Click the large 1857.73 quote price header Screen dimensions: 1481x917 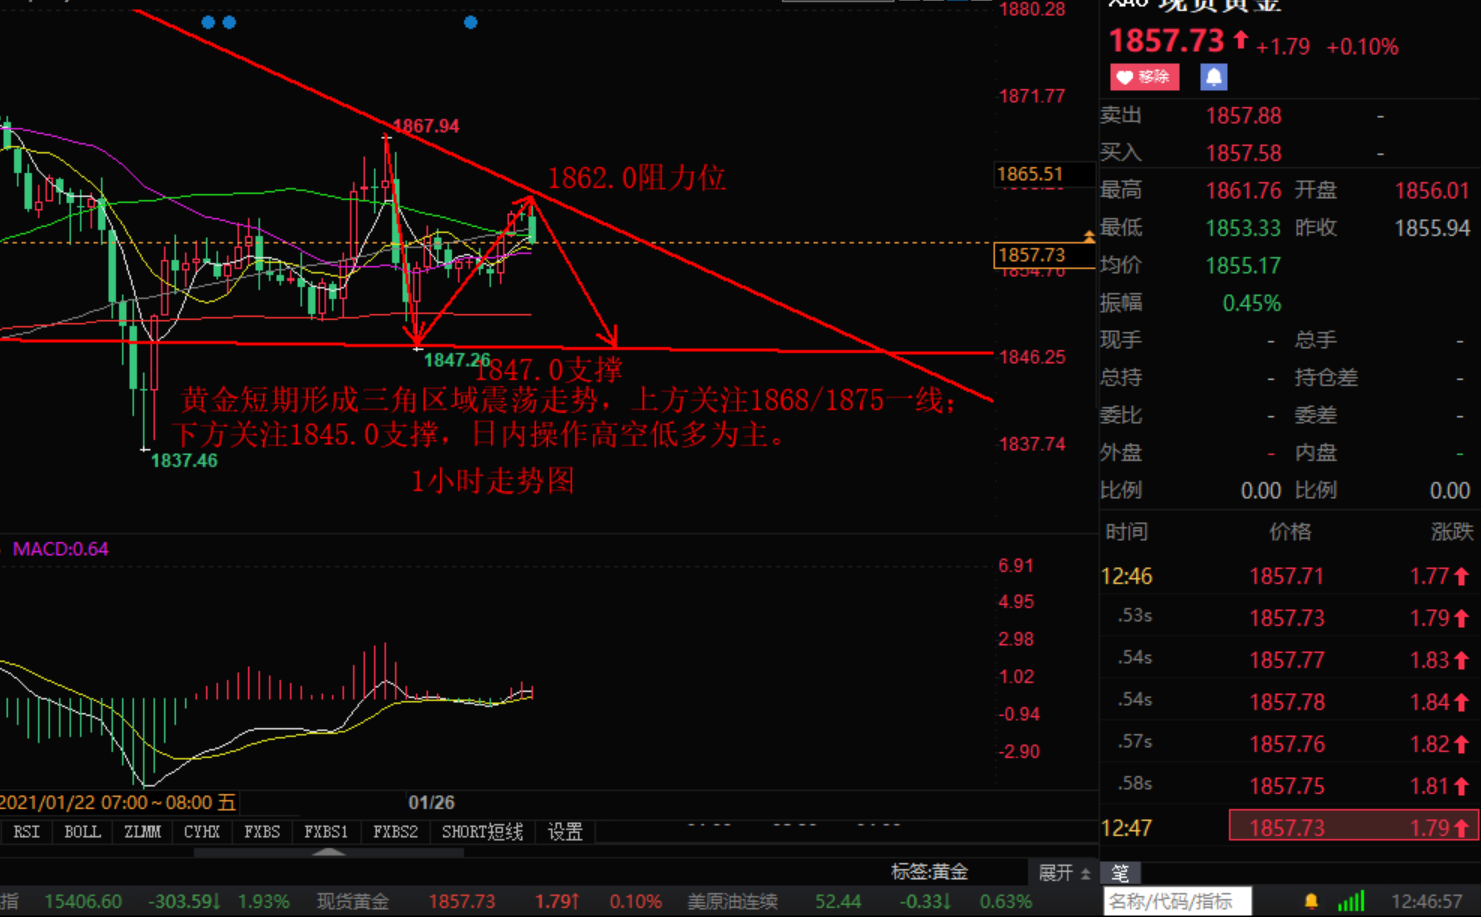(1167, 41)
